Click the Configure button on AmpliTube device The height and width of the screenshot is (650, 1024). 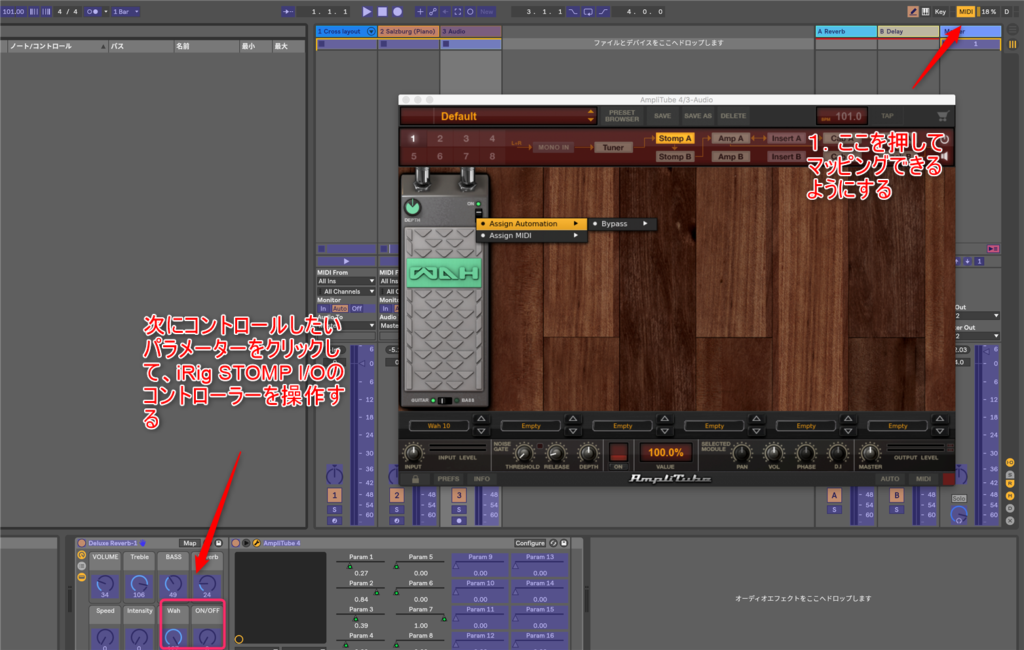(530, 543)
